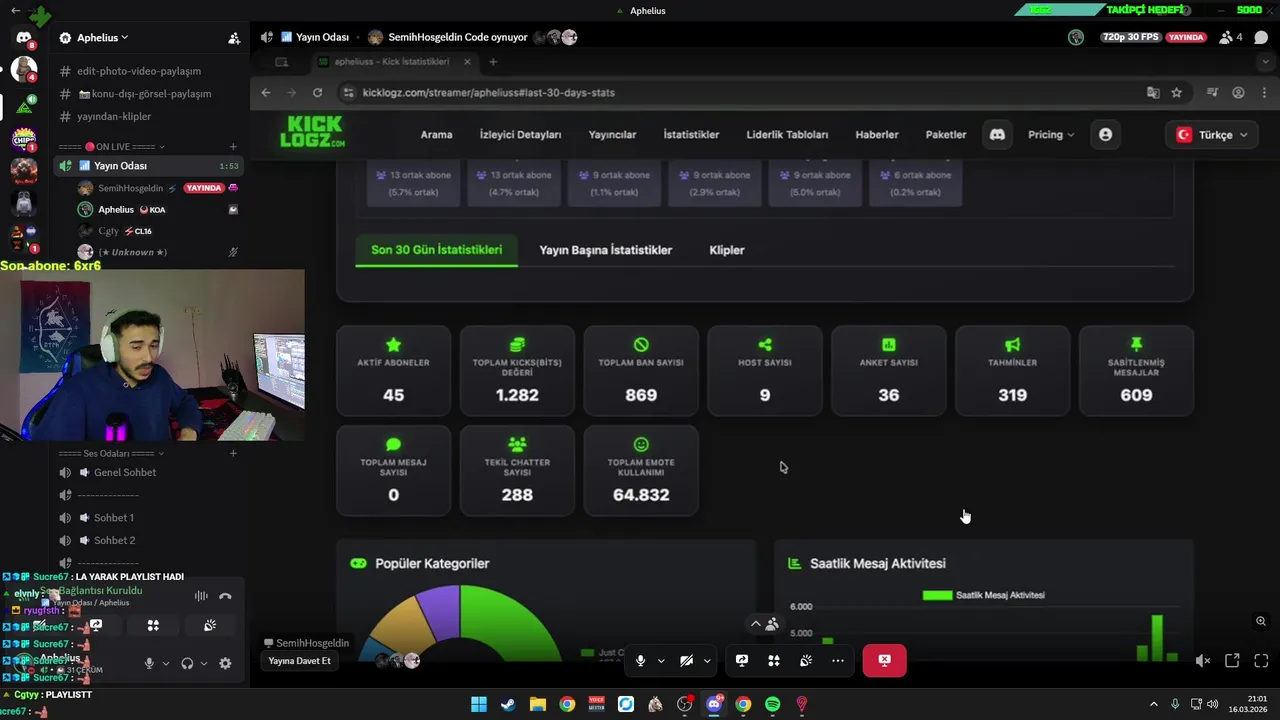Disconnect from voice using the phone icon
1280x720 pixels.
pyautogui.click(x=225, y=596)
